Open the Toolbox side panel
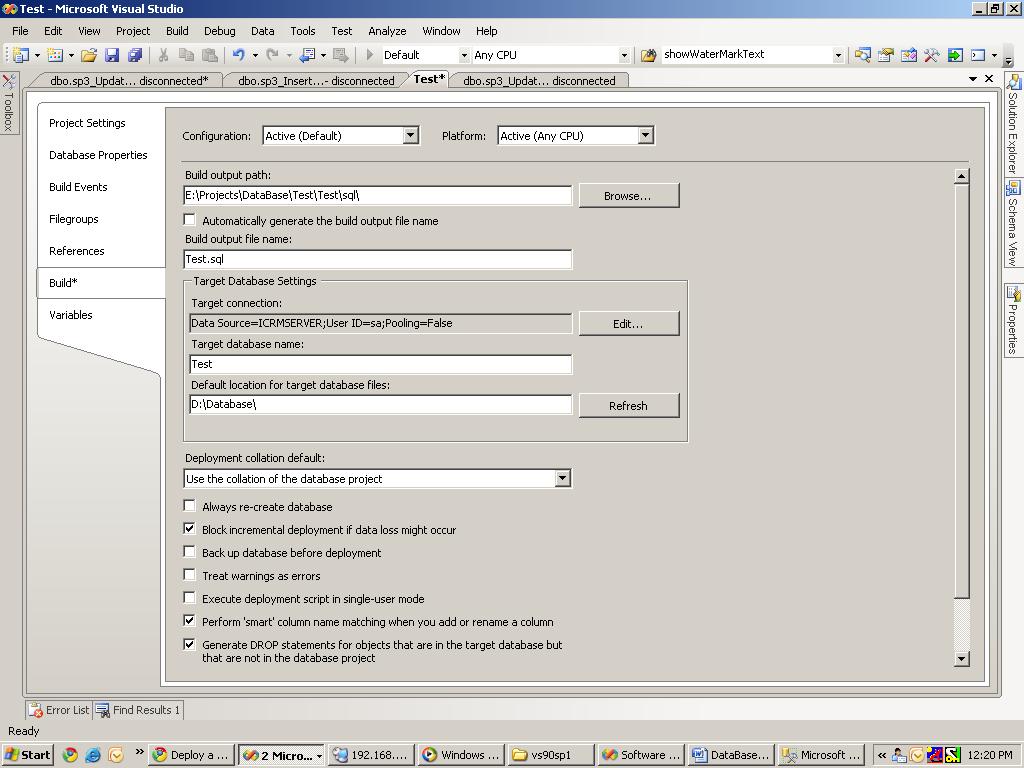Screen dimensions: 1024x768 click(8, 103)
